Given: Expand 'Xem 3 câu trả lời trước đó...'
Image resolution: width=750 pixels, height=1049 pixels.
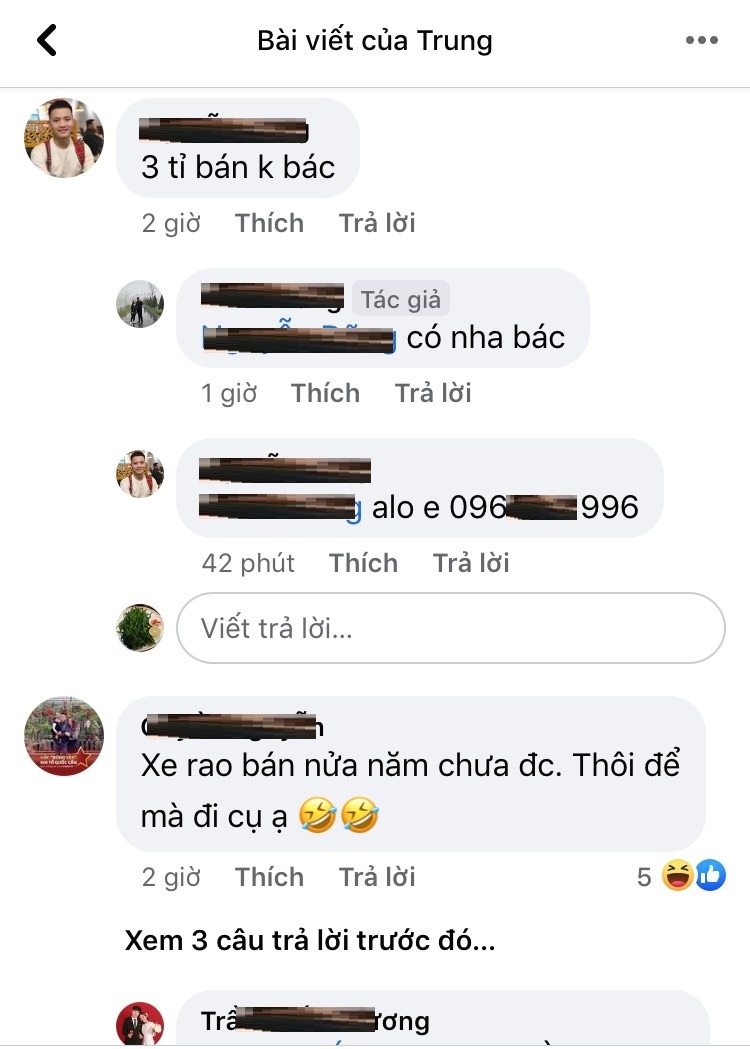Looking at the screenshot, I should tap(310, 941).
